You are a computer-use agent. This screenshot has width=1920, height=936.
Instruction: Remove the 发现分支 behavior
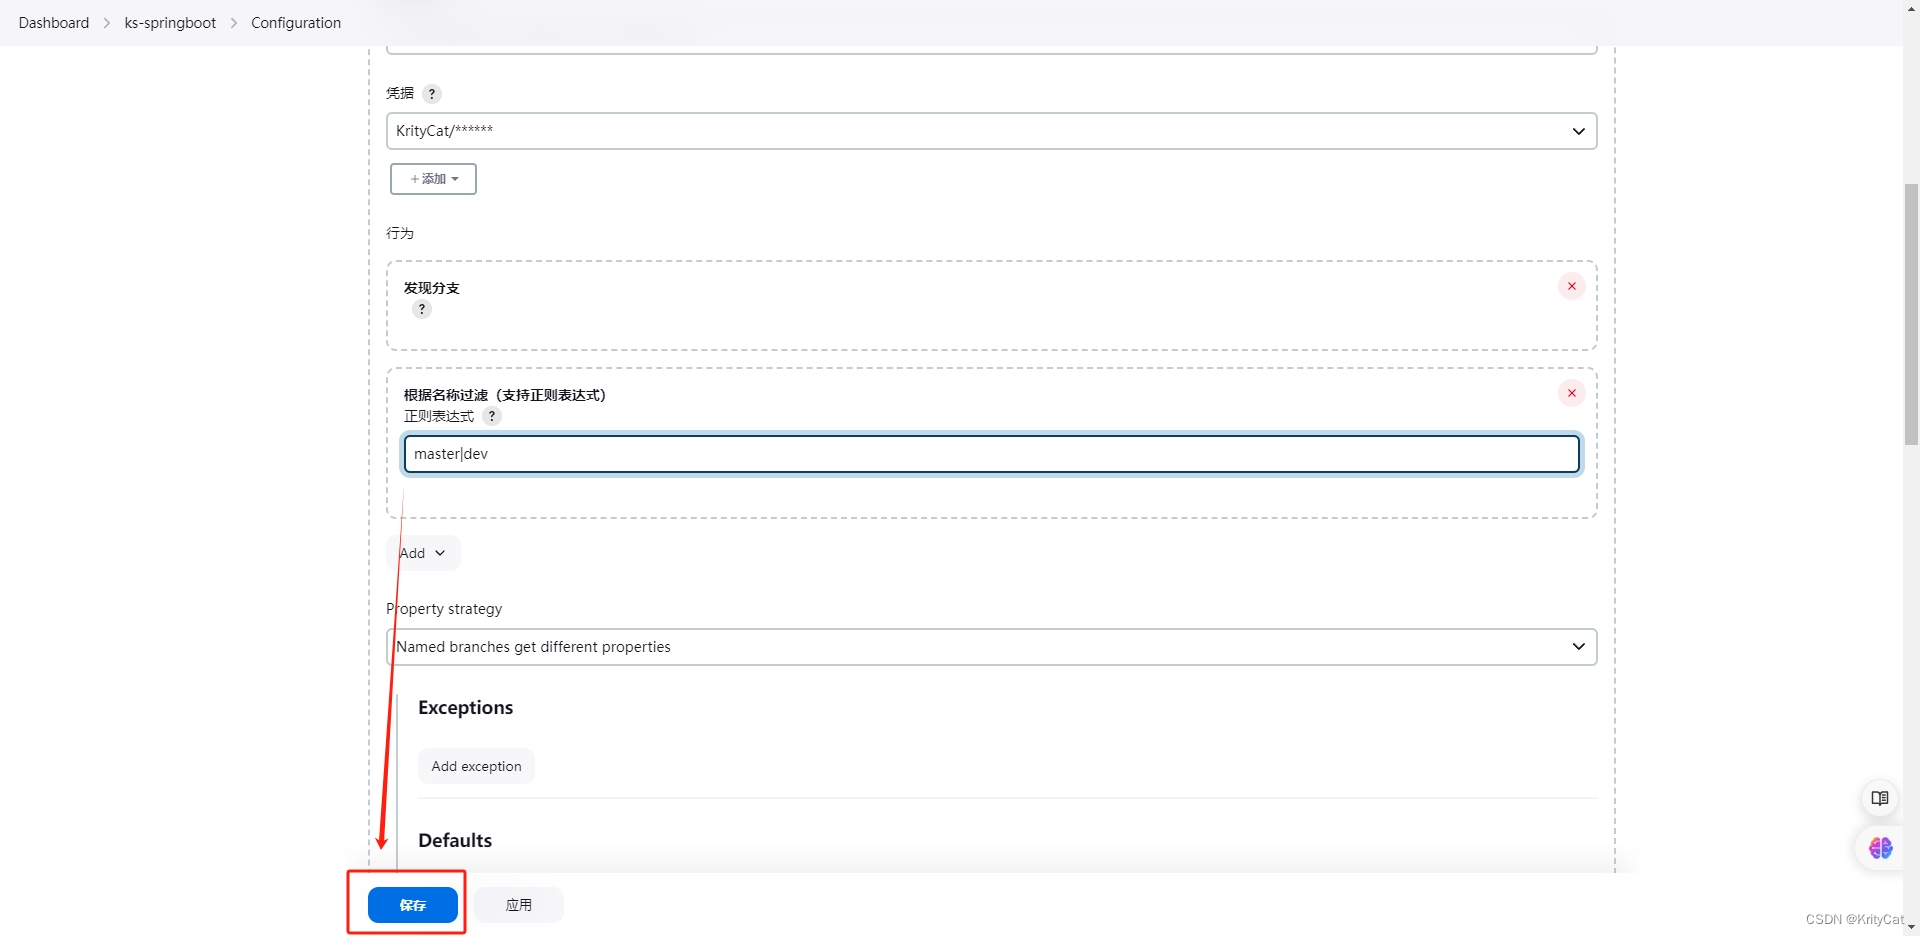(x=1572, y=286)
